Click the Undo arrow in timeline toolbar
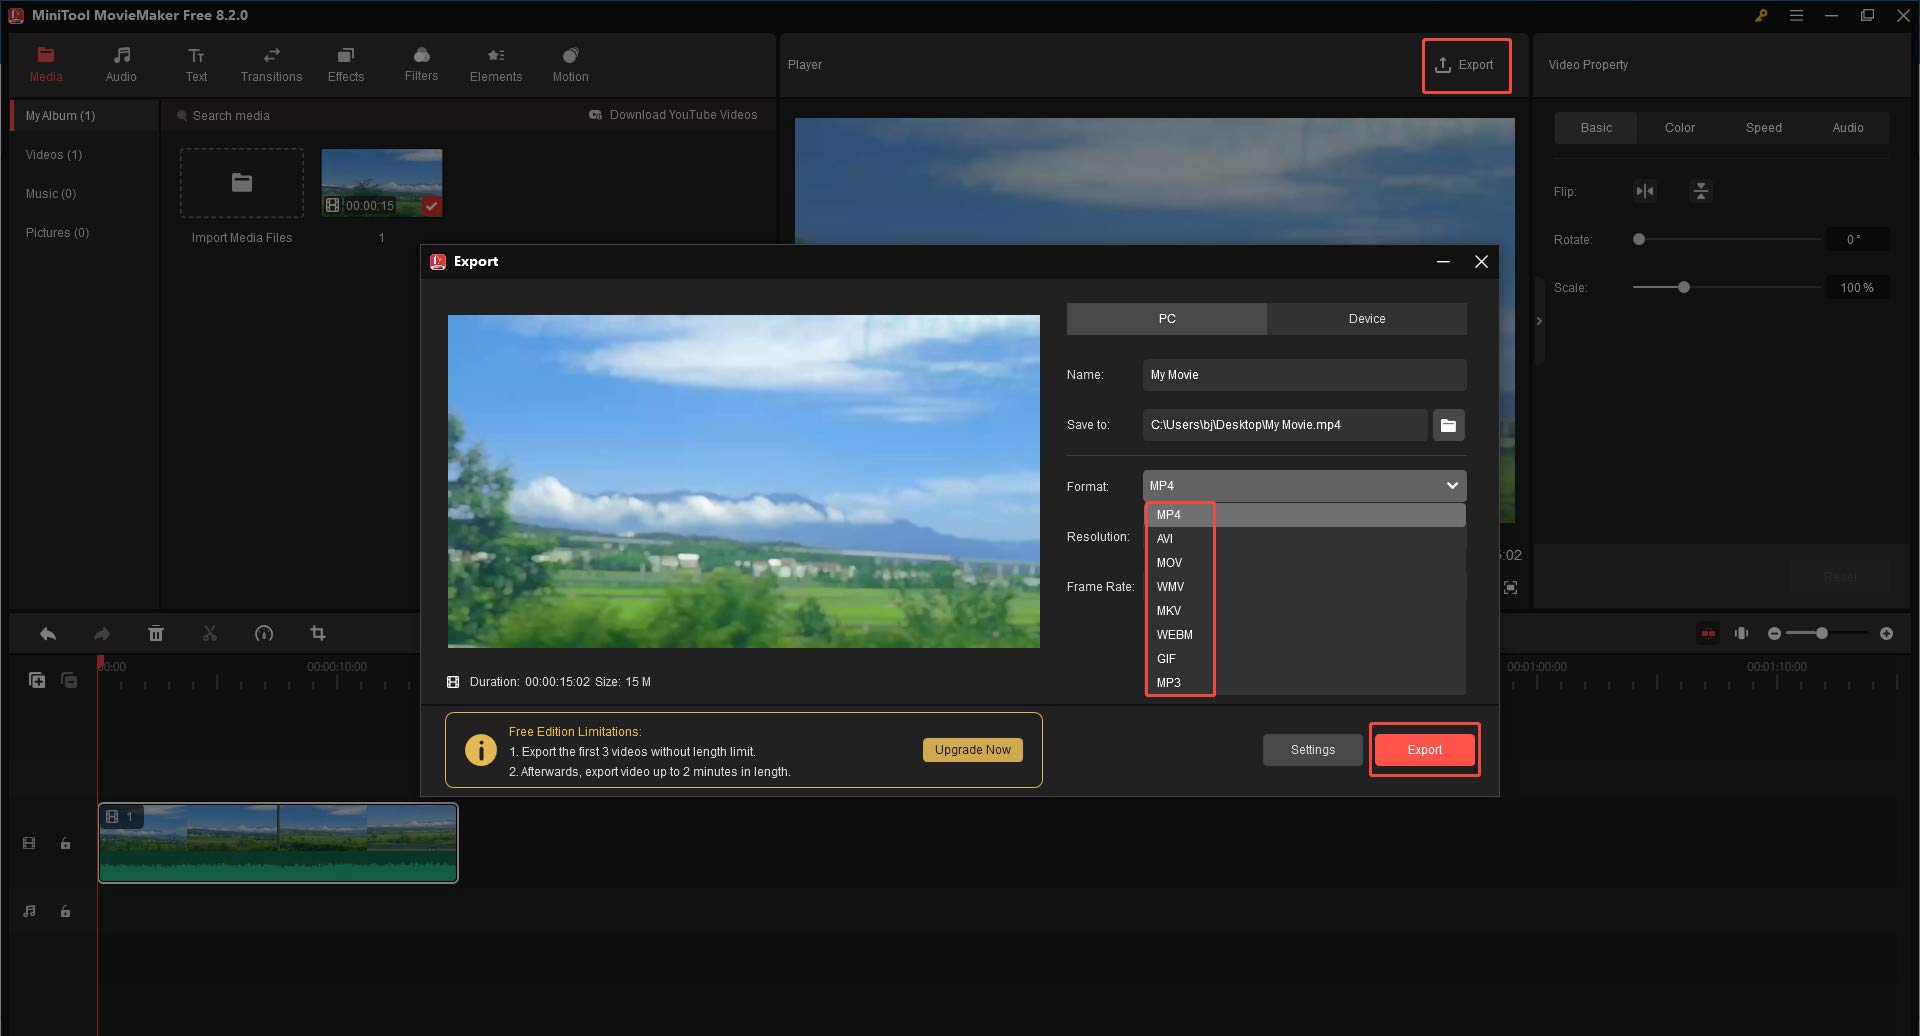The image size is (1920, 1036). (48, 634)
